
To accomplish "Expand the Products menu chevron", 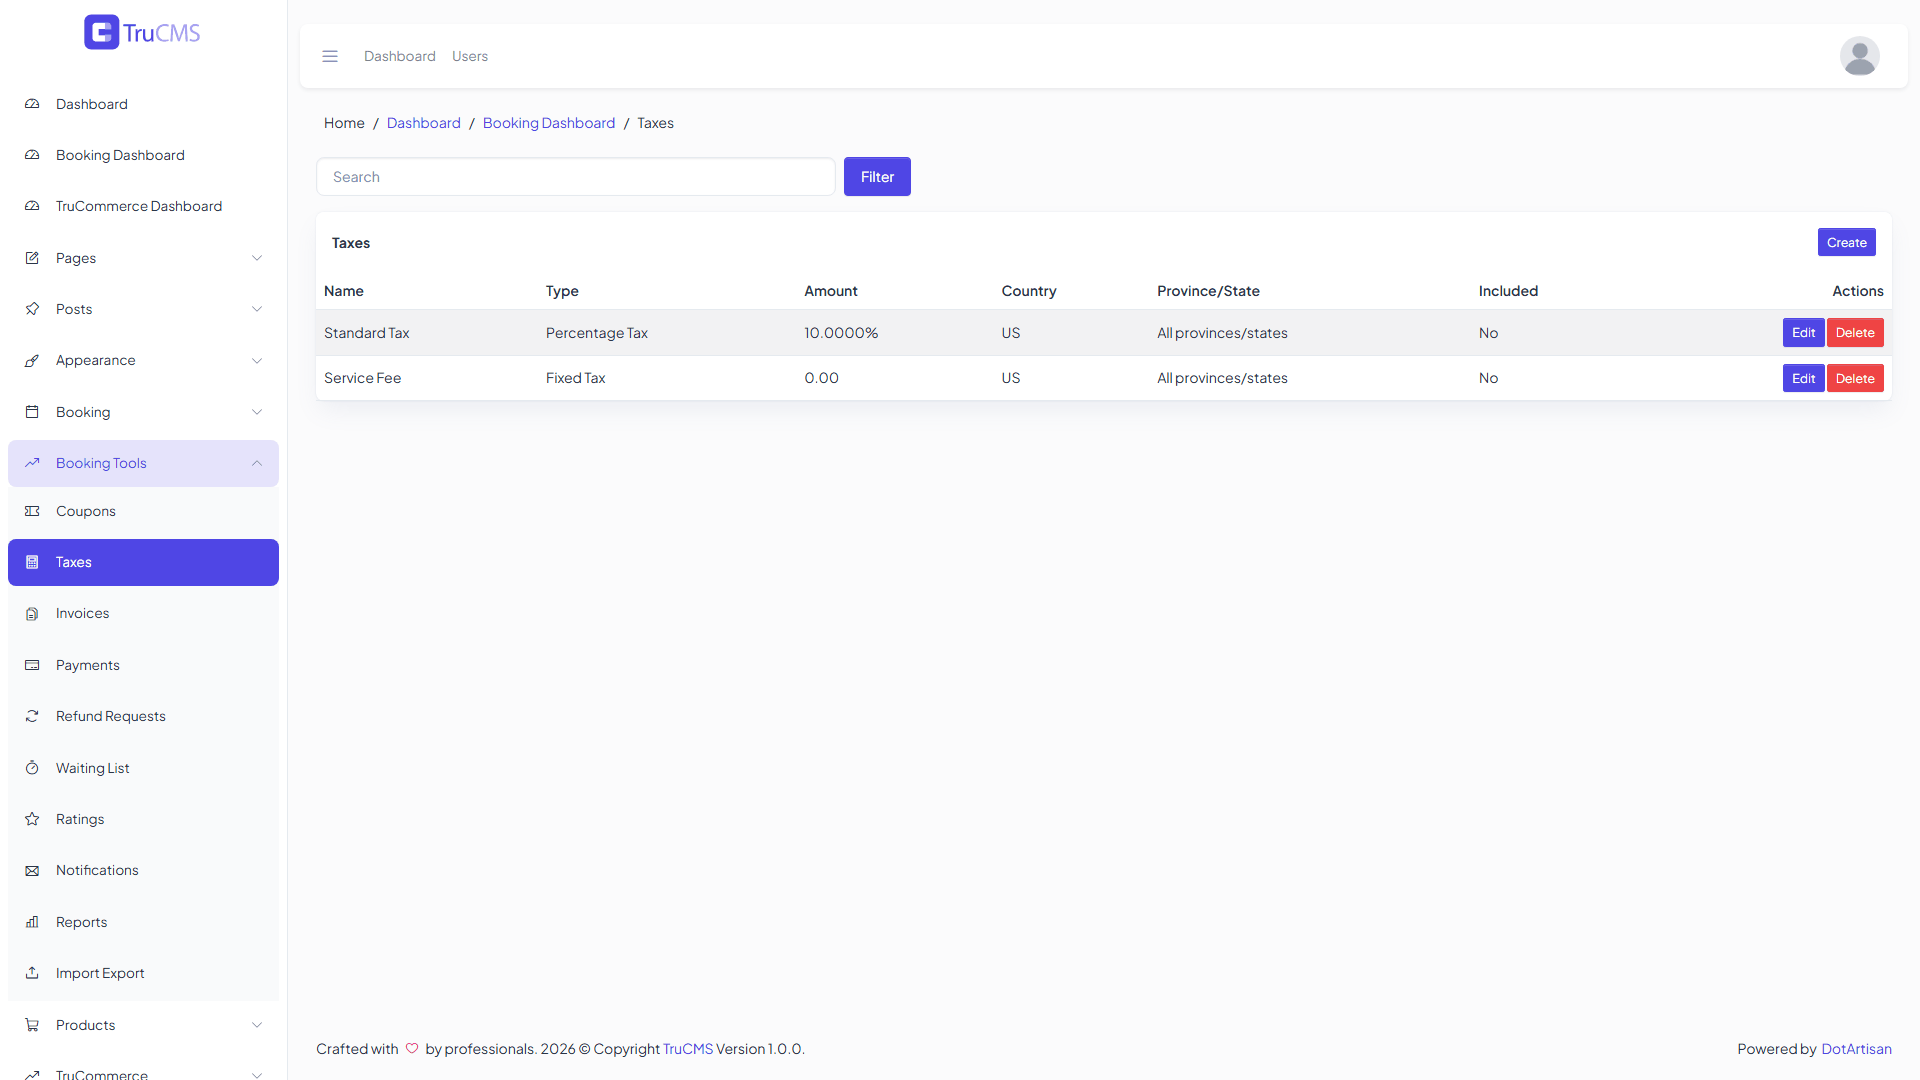I will coord(257,1025).
